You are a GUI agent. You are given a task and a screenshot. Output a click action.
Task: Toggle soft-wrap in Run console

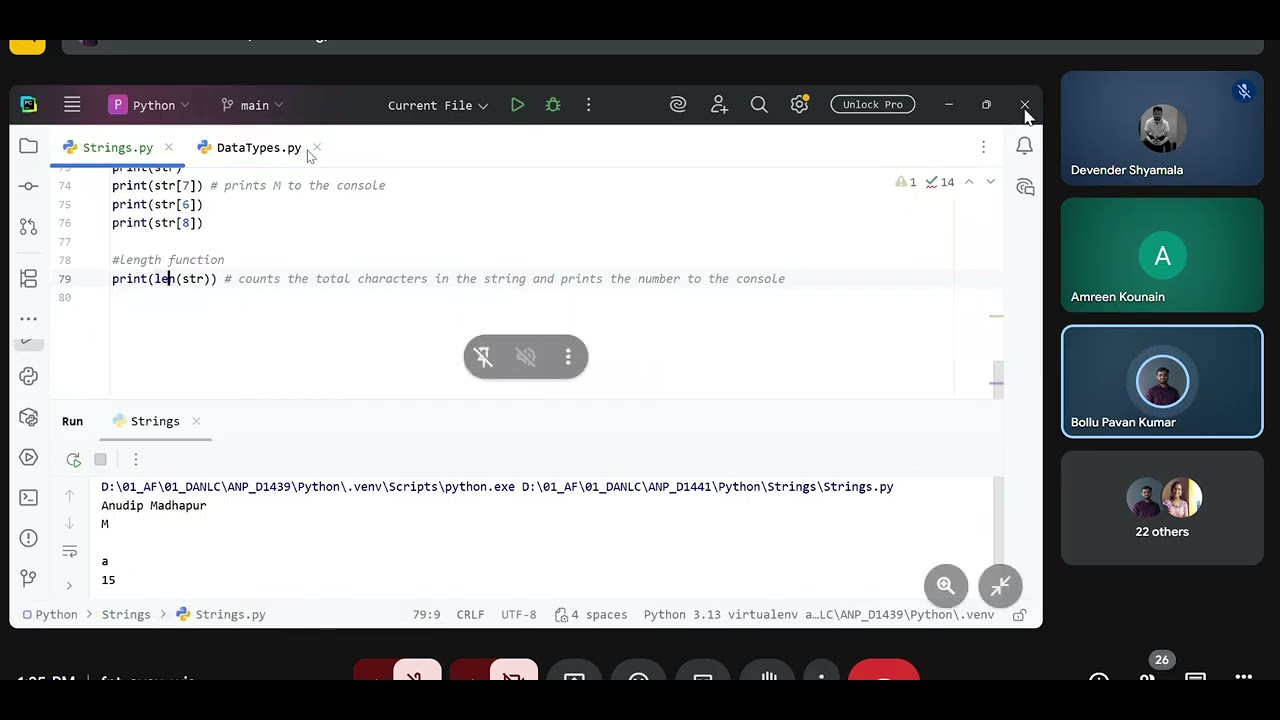tap(69, 551)
